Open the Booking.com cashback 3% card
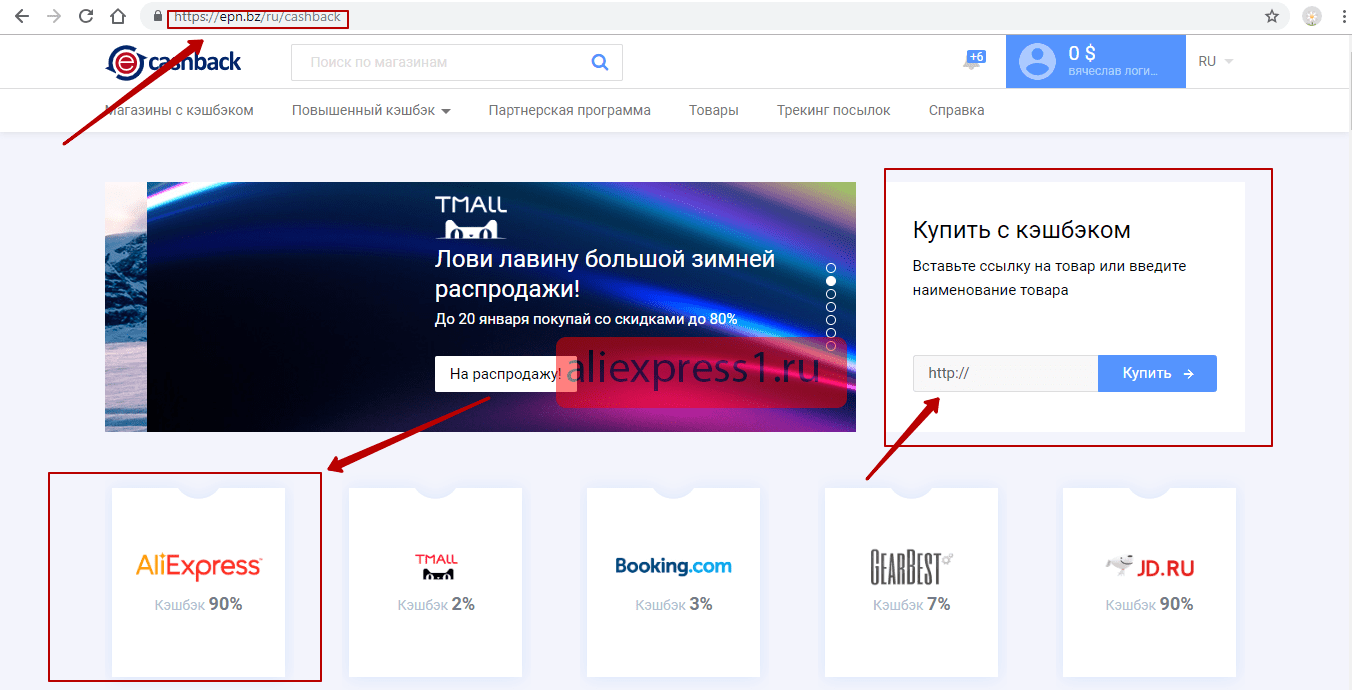1352x690 pixels. 673,582
